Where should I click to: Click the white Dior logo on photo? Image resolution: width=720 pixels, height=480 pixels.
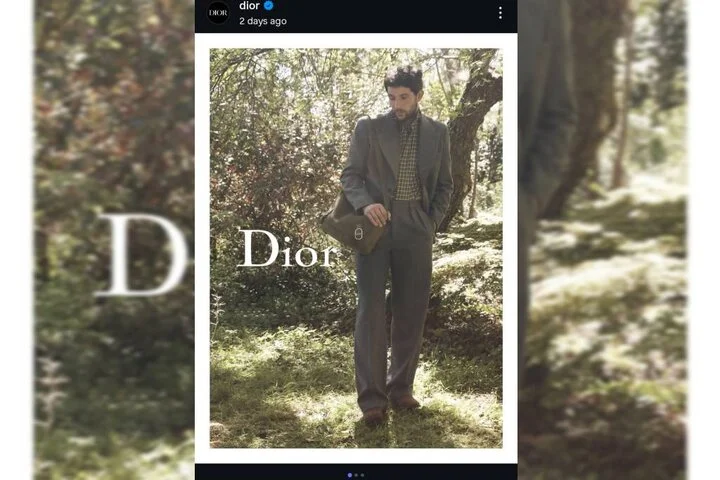(x=286, y=248)
